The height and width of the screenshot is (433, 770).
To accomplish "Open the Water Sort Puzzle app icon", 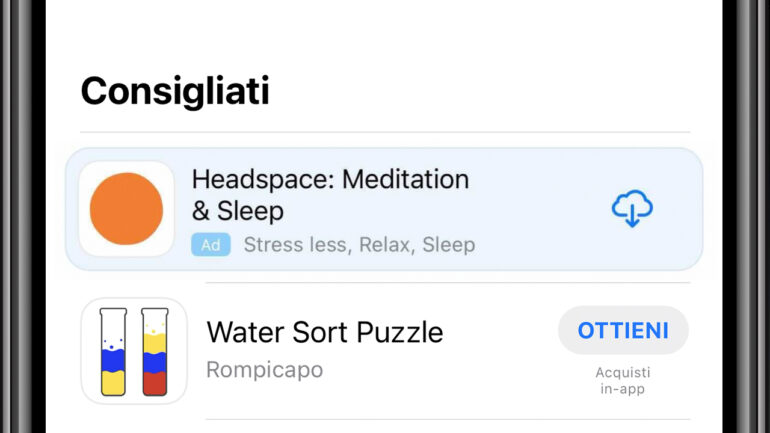I will 134,351.
